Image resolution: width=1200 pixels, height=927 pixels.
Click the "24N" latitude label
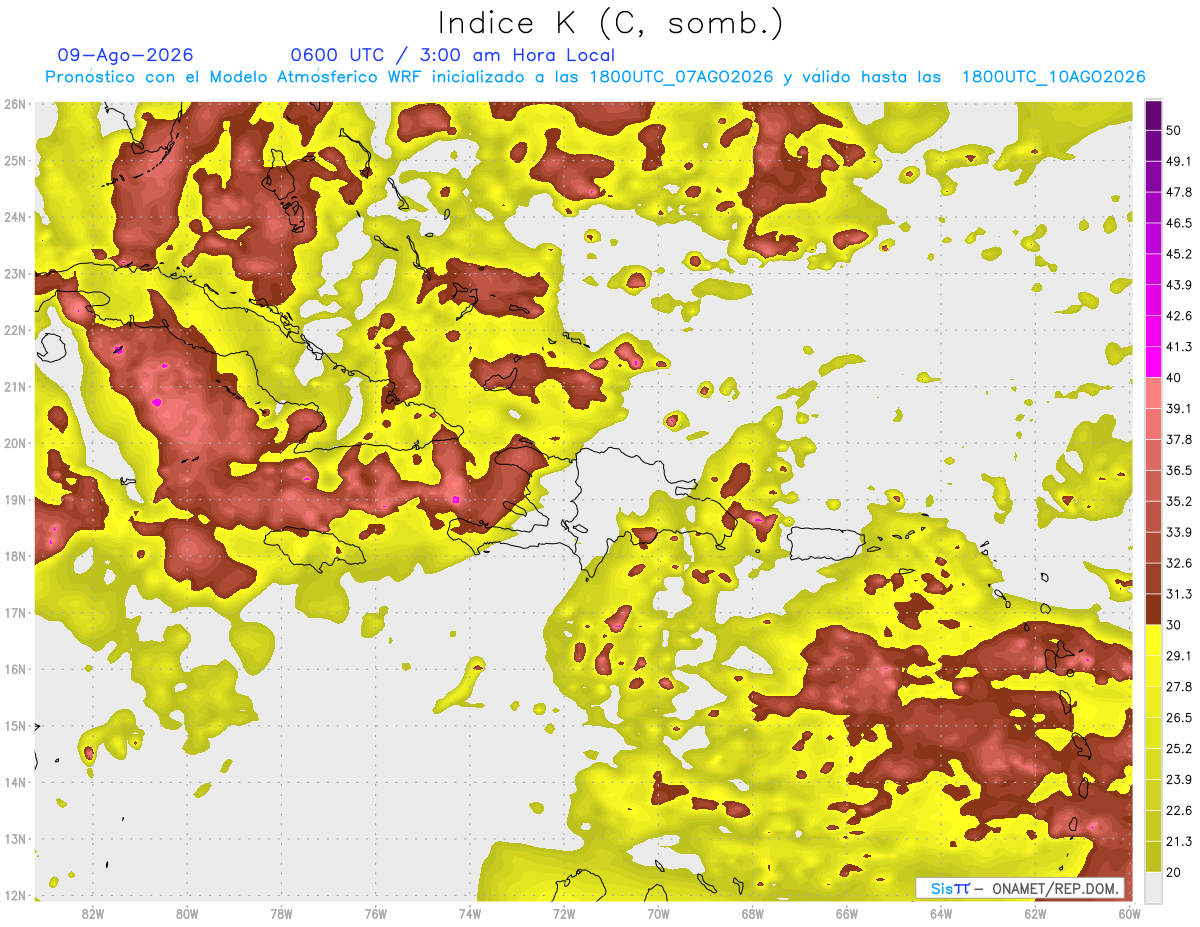click(x=14, y=216)
